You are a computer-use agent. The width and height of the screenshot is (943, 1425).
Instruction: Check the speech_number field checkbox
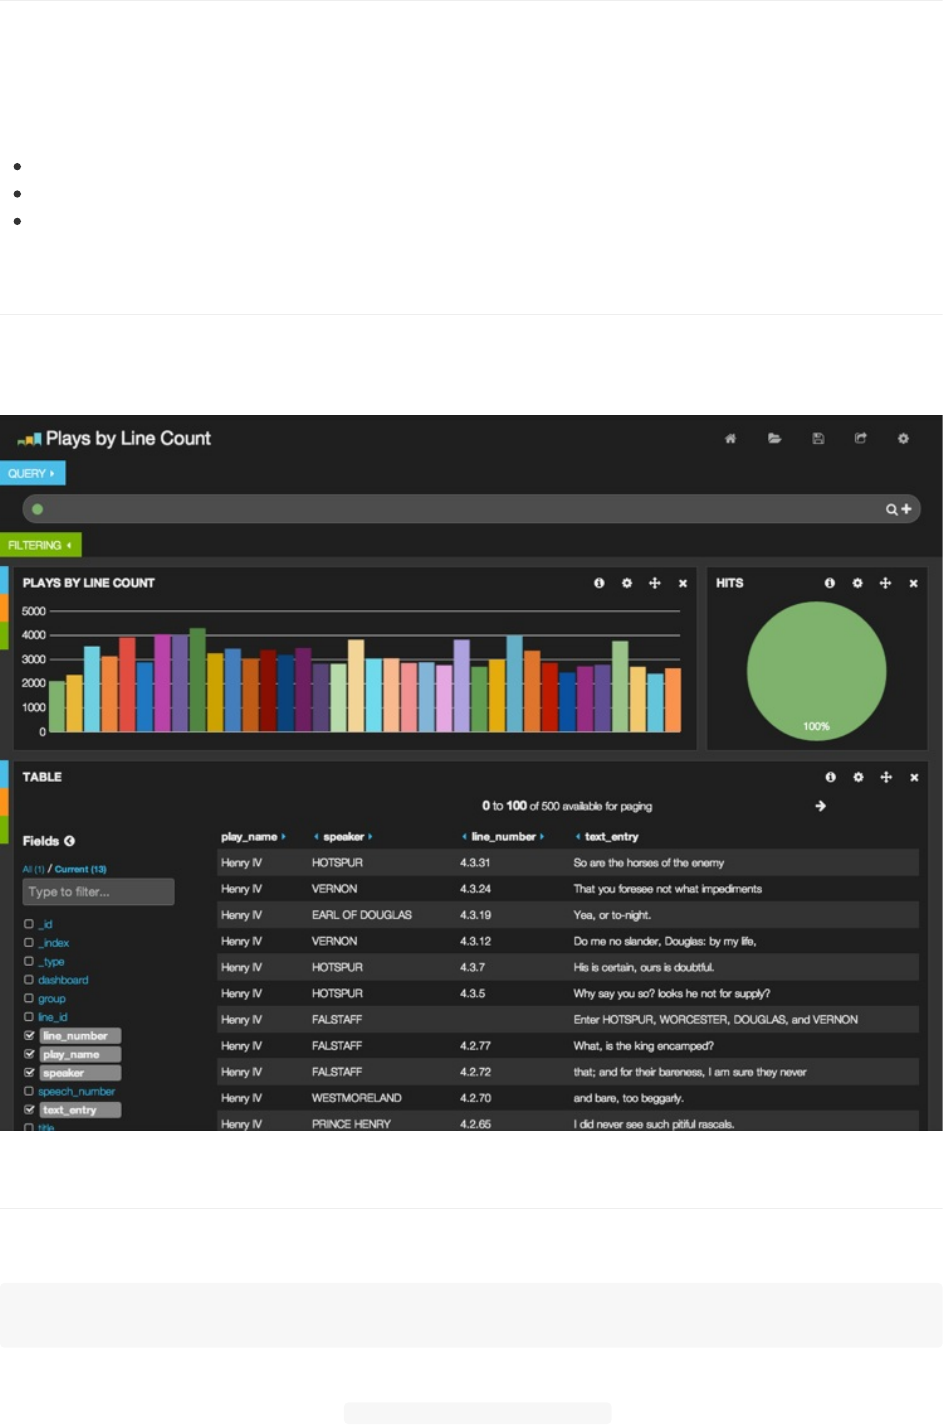click(x=29, y=1091)
